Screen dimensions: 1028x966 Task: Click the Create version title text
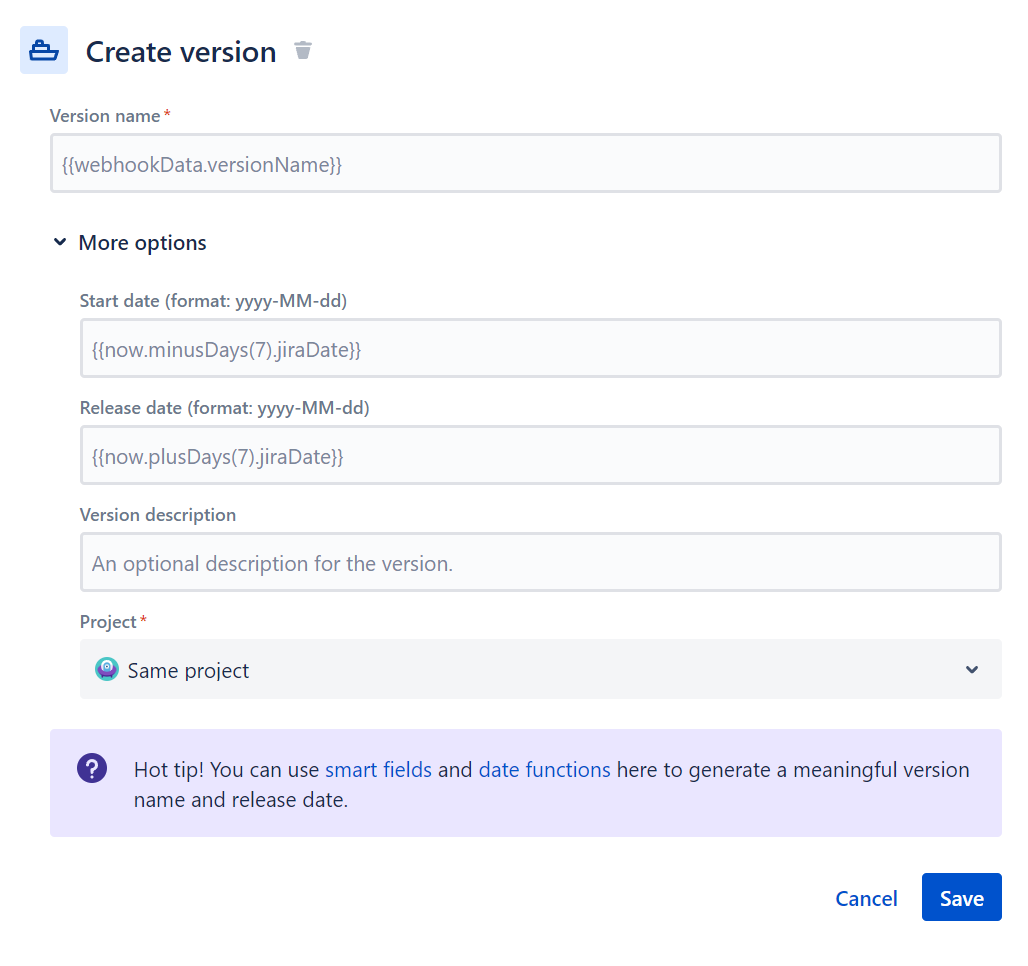pyautogui.click(x=181, y=51)
